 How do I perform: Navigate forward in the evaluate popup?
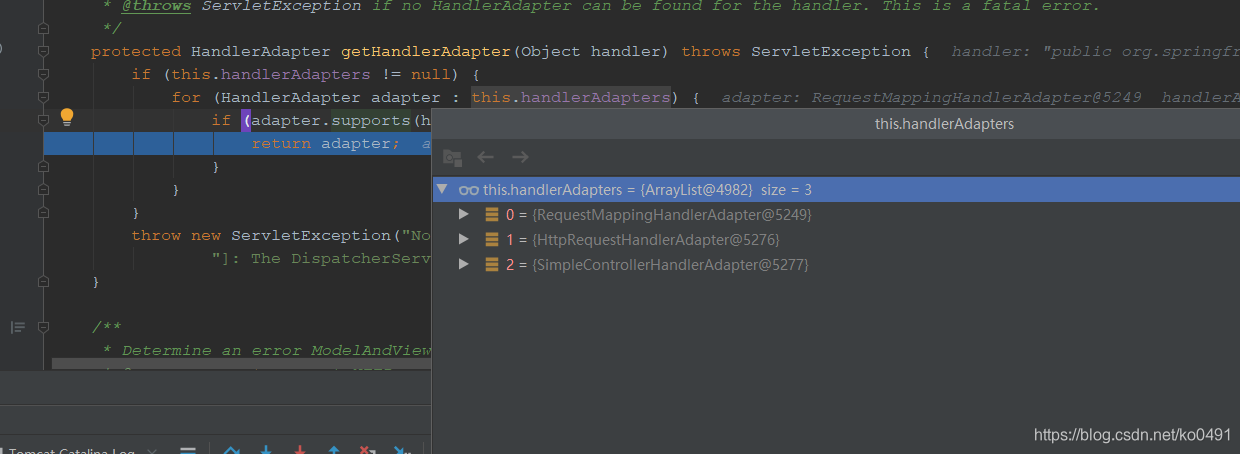tap(520, 157)
